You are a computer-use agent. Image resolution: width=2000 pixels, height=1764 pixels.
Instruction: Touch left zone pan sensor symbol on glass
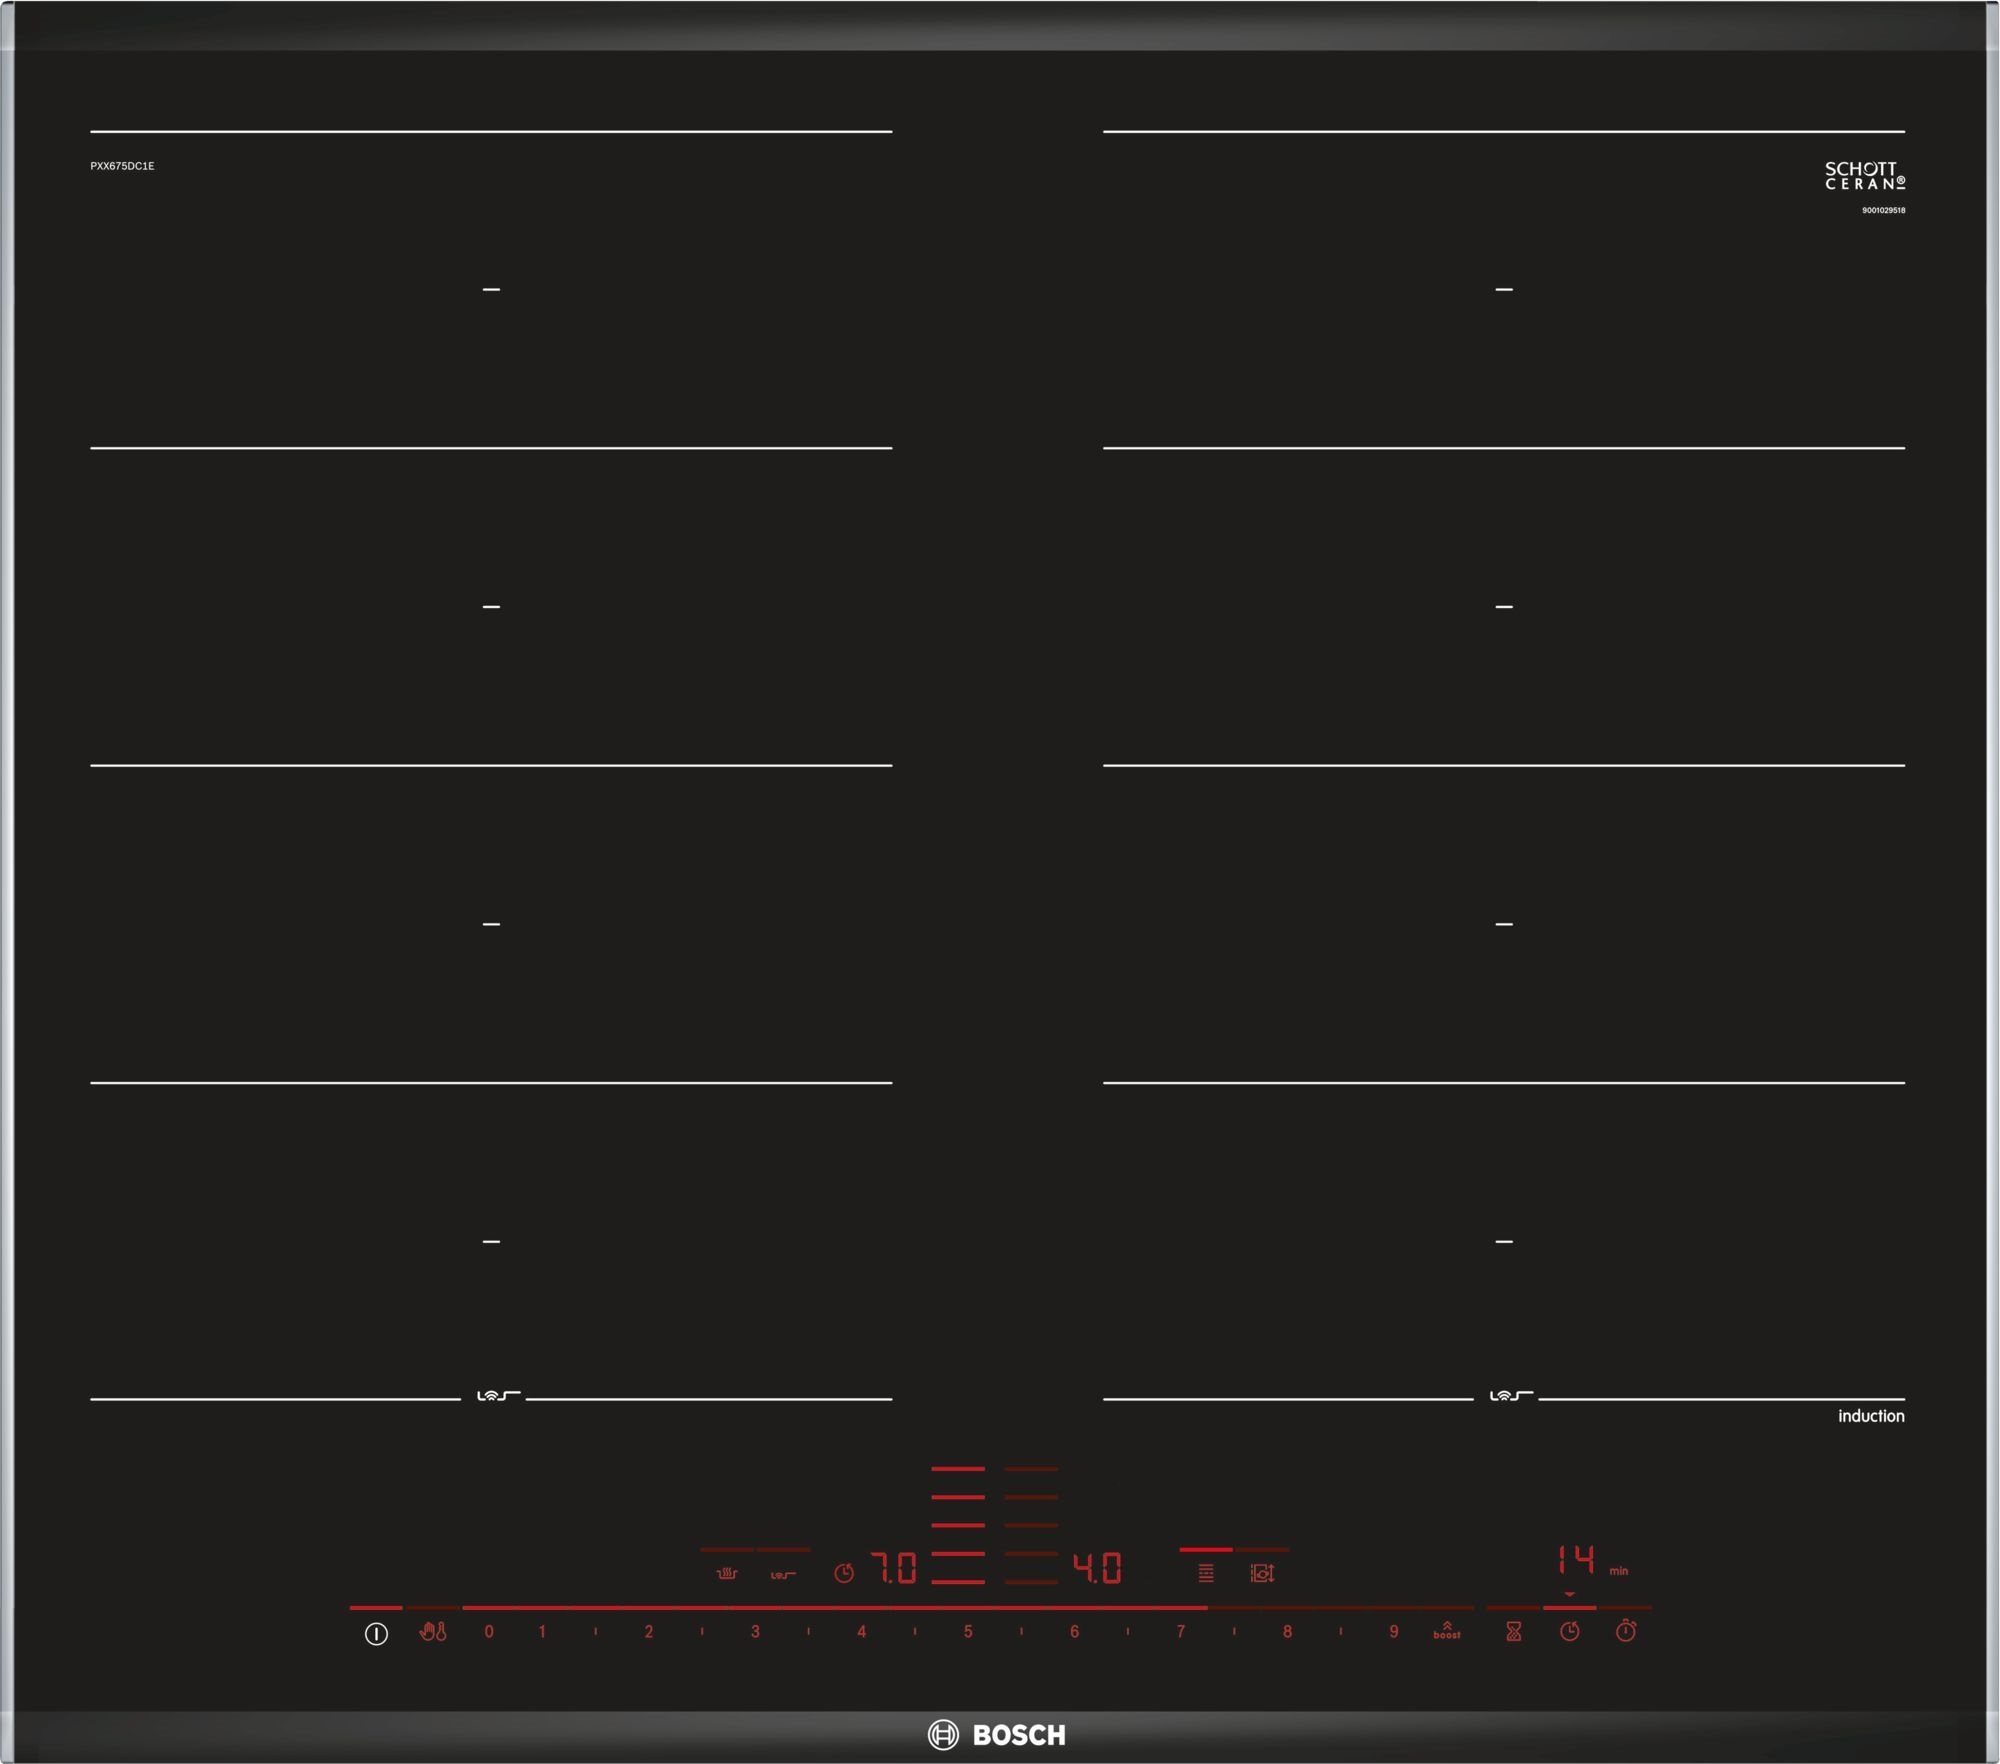pyautogui.click(x=497, y=1396)
